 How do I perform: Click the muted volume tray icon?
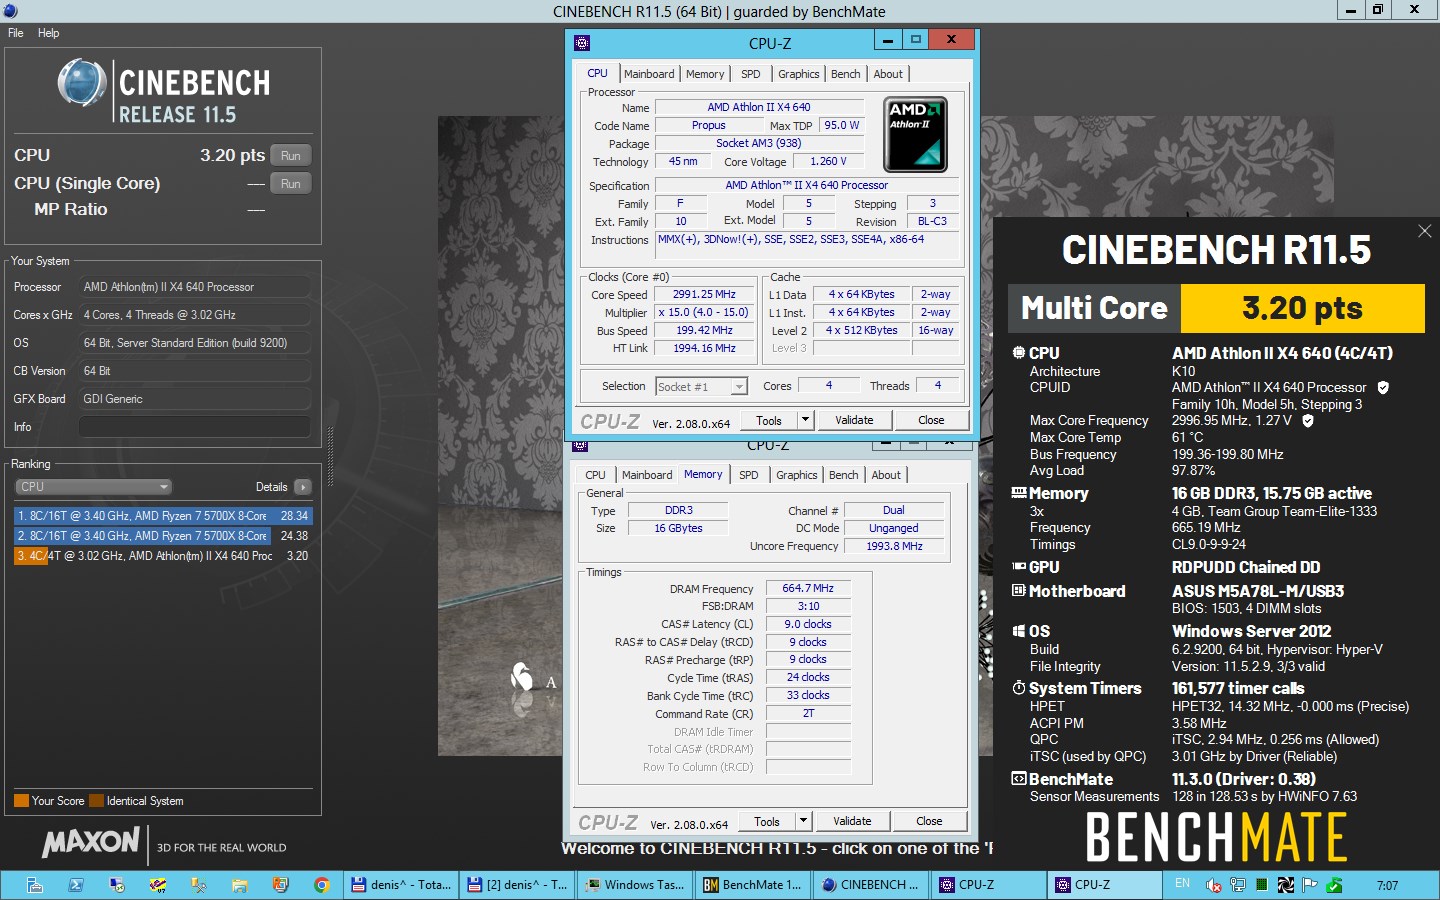[1214, 885]
